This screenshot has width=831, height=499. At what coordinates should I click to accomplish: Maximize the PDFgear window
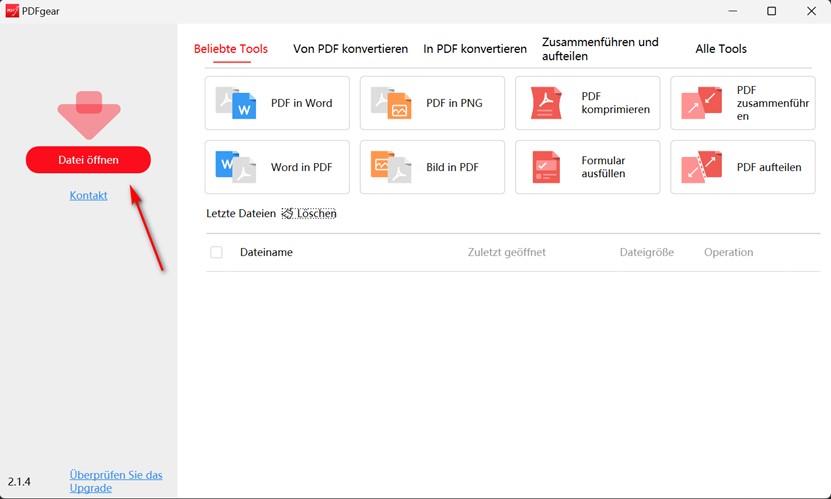[772, 11]
